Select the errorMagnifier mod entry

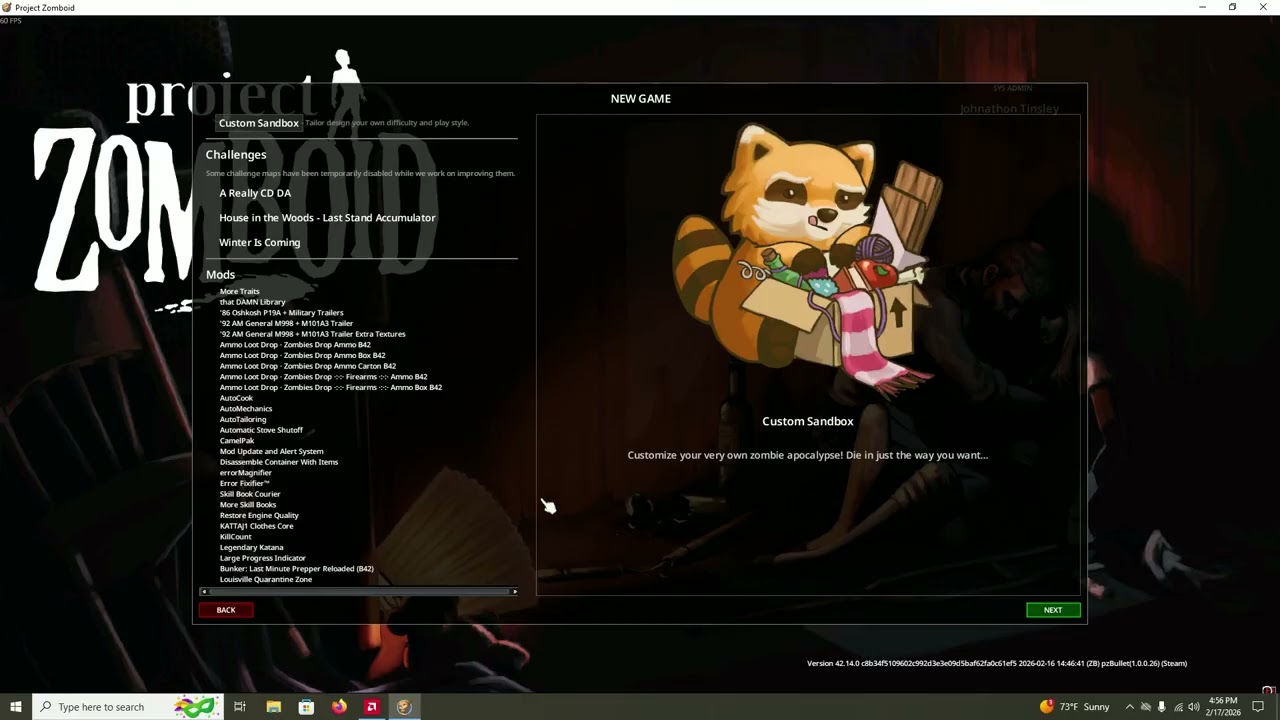coord(245,473)
